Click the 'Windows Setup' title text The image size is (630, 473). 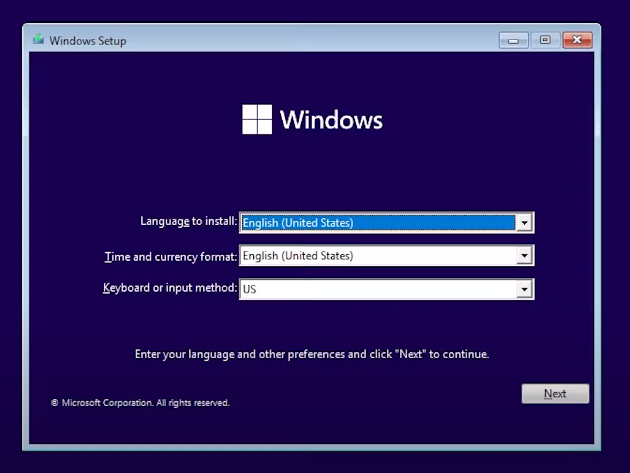pyautogui.click(x=88, y=41)
